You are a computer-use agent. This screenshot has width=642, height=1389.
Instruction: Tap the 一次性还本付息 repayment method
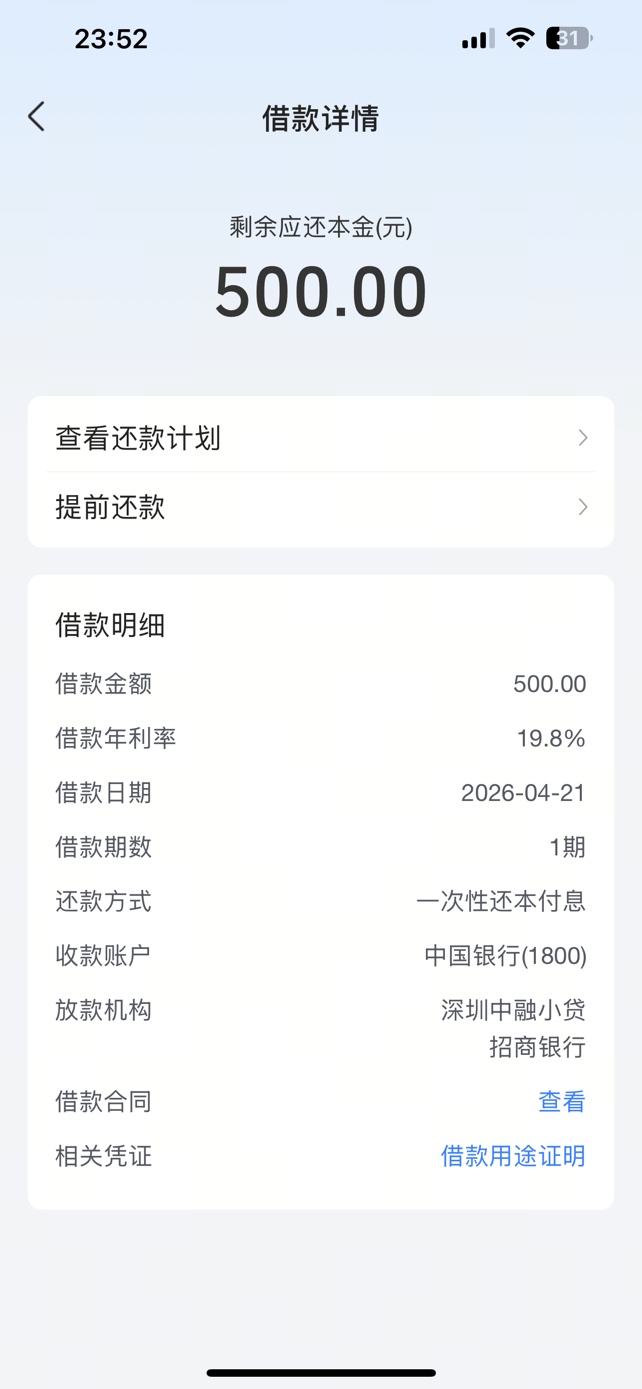point(501,902)
